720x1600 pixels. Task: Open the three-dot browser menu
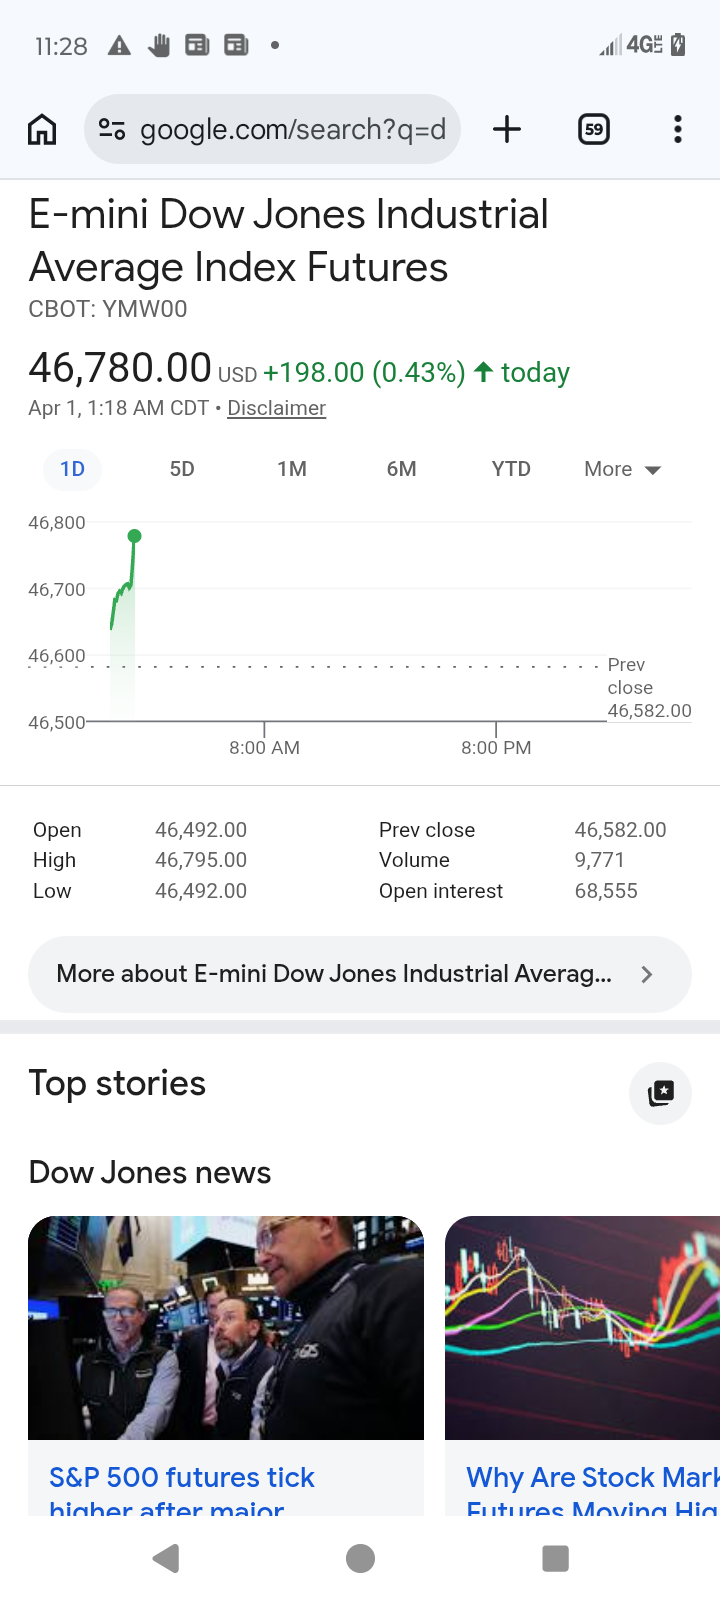click(677, 129)
